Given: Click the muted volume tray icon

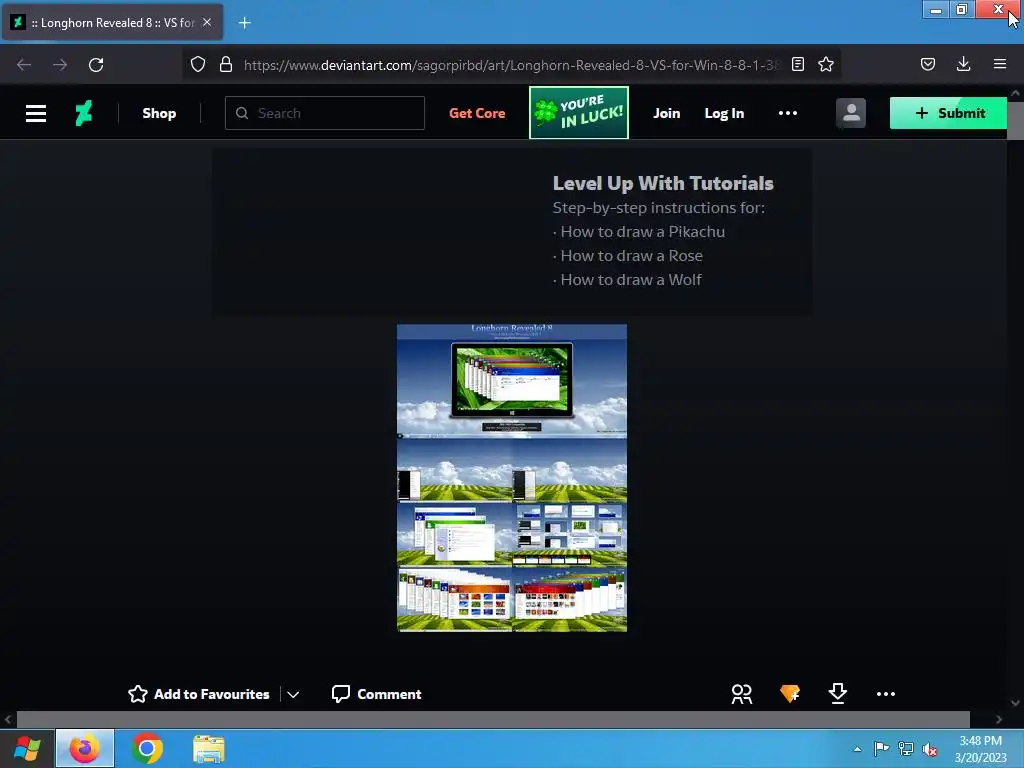Looking at the screenshot, I should pos(930,749).
